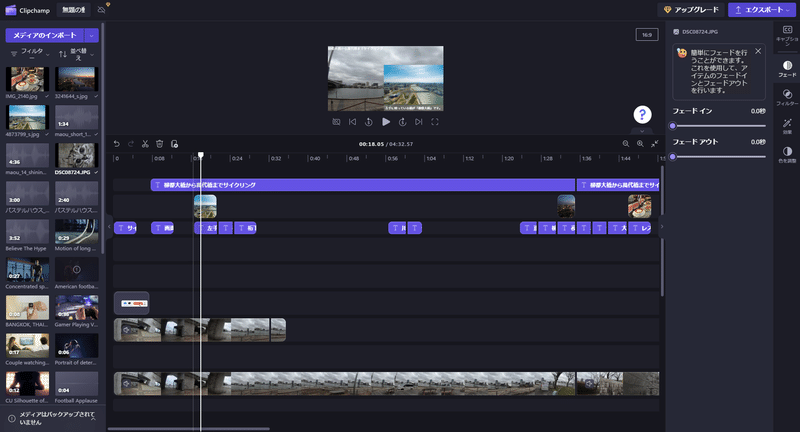Select the long purple title clip
Image resolution: width=800 pixels, height=432 pixels.
coord(363,185)
